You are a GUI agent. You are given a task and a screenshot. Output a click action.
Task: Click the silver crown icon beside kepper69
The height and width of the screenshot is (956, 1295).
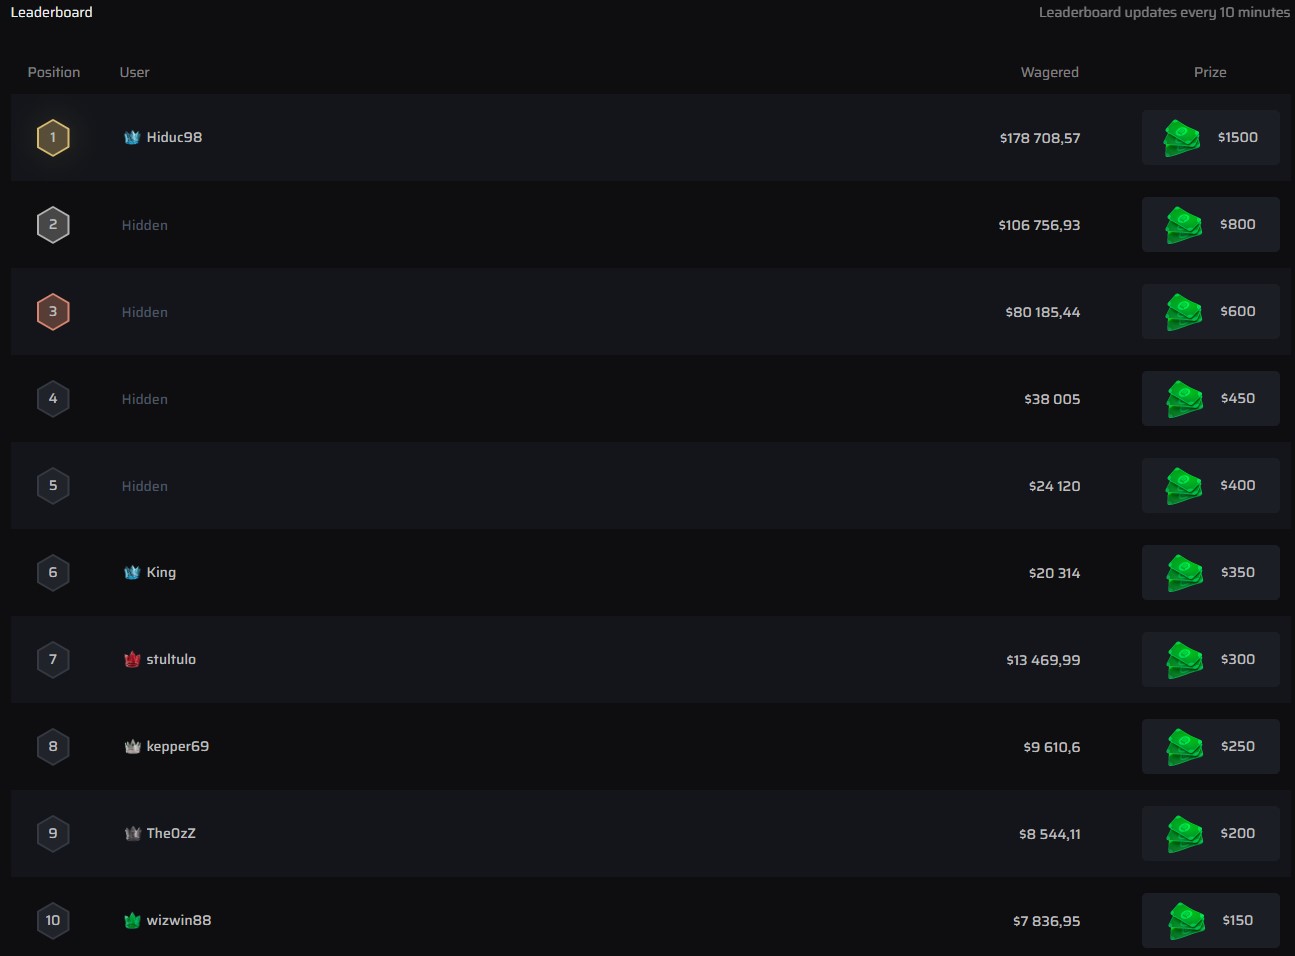pos(132,747)
